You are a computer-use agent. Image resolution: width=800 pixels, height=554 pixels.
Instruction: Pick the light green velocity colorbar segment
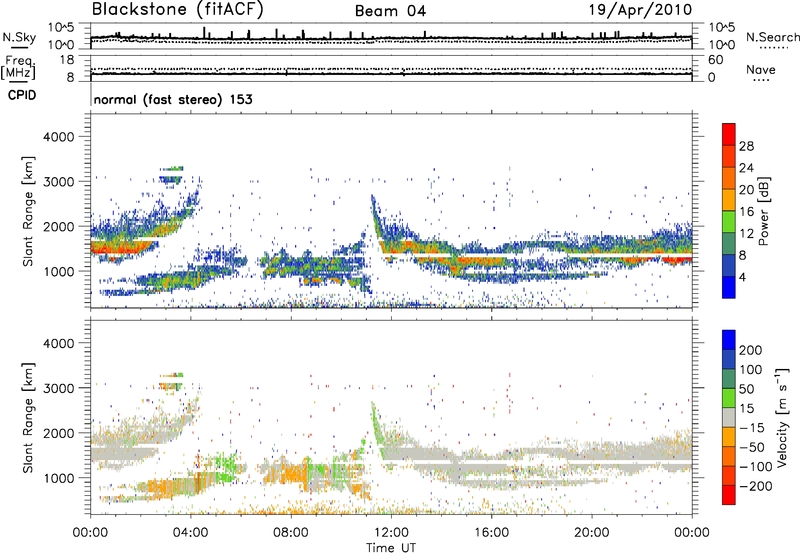(x=729, y=398)
